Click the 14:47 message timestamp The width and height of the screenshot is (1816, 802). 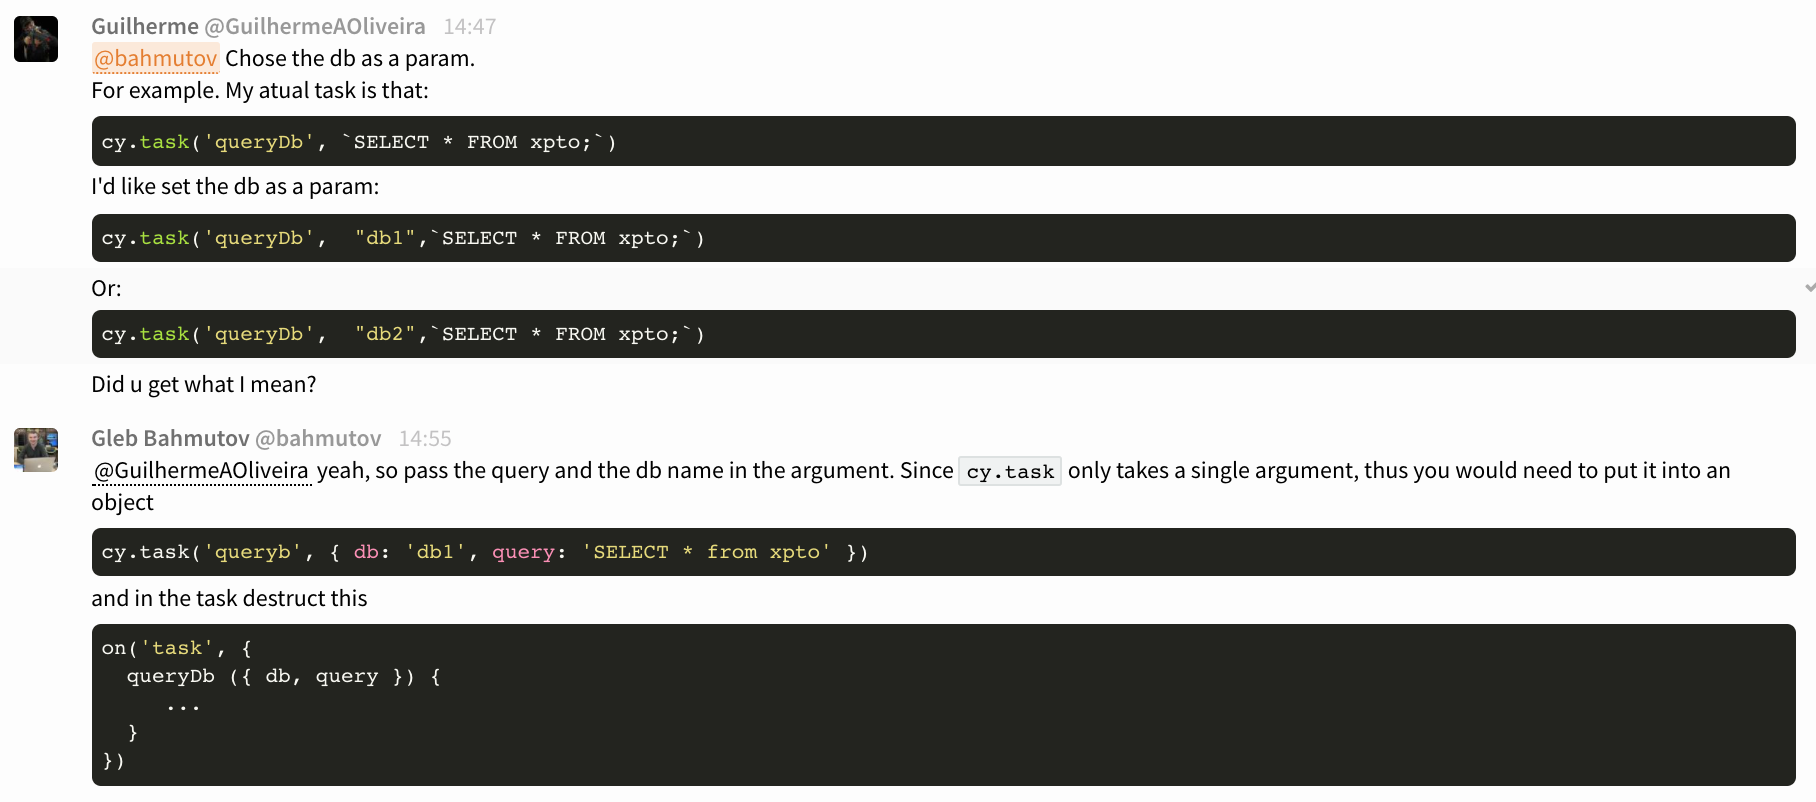click(470, 26)
